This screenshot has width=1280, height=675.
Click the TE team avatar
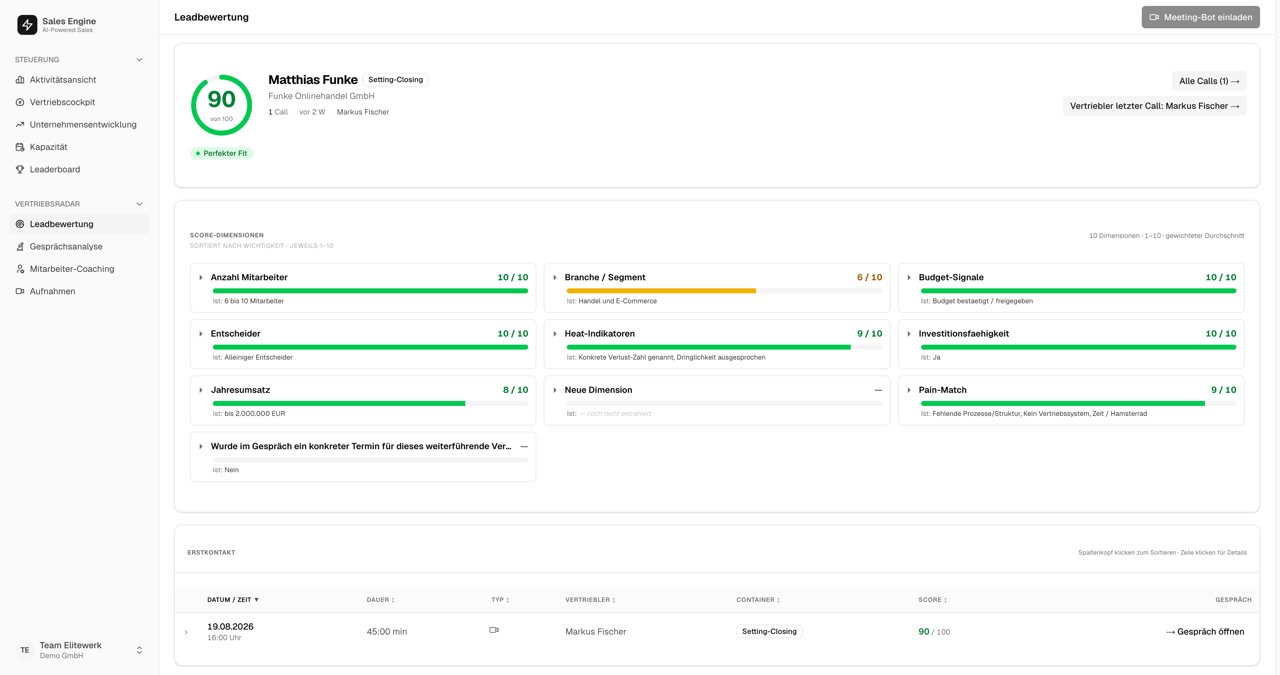point(25,650)
